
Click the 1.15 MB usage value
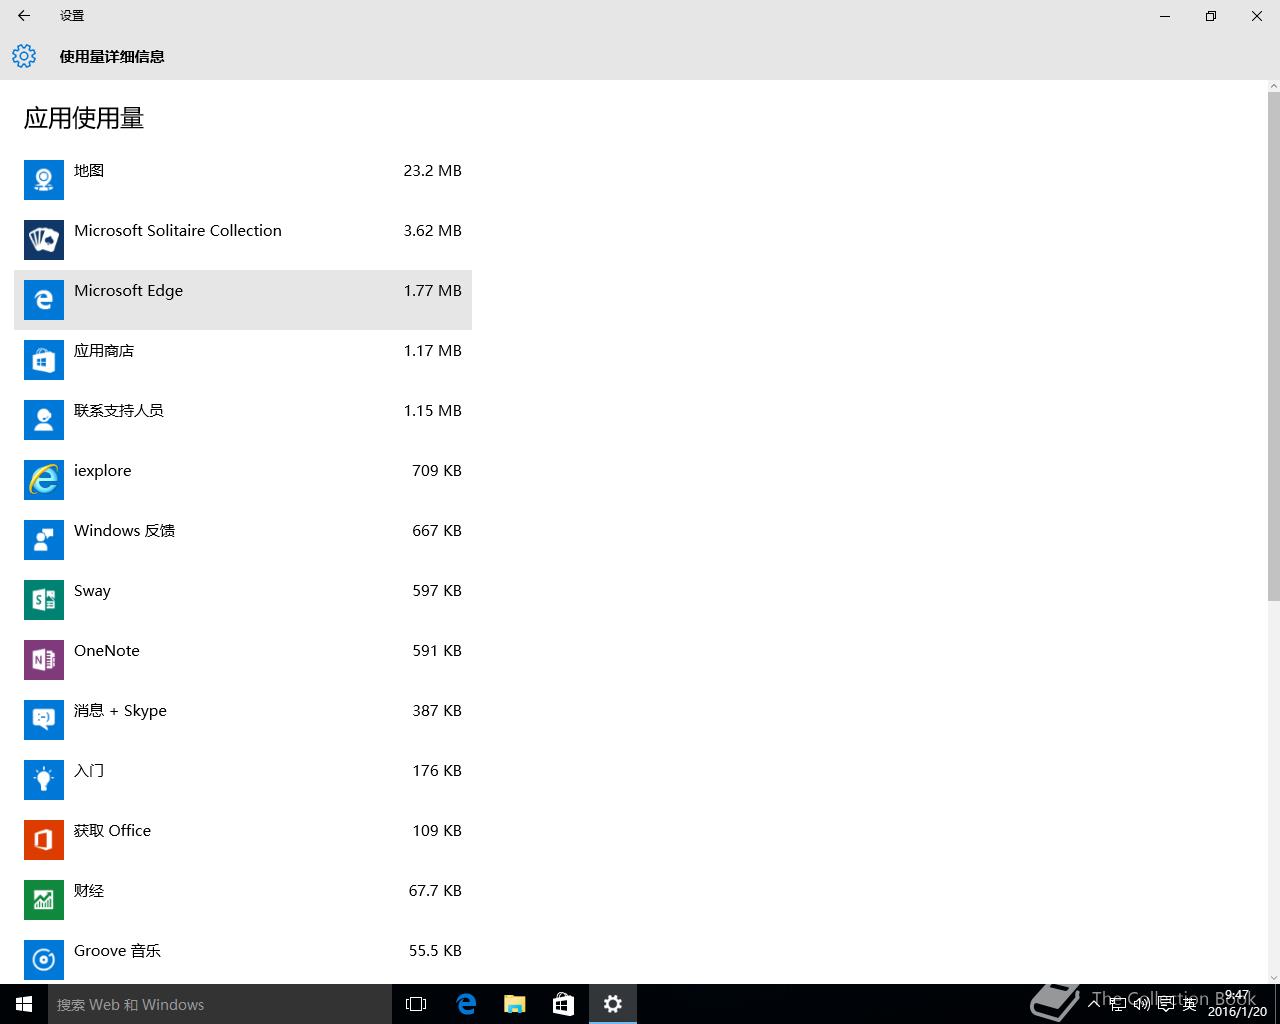point(433,411)
